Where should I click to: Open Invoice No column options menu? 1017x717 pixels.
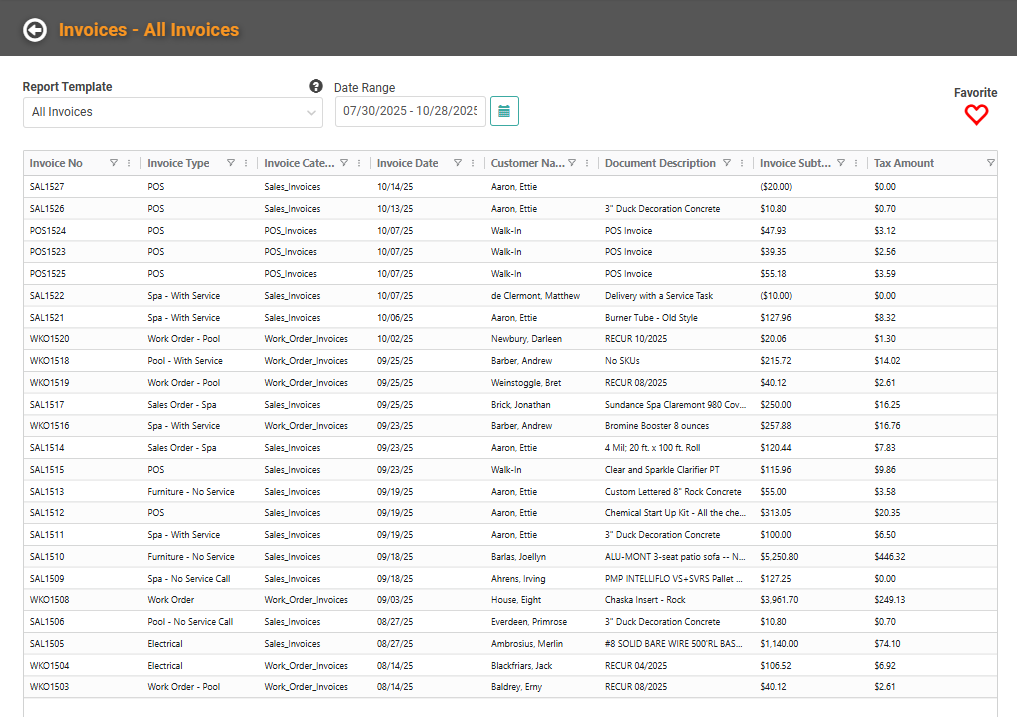(x=129, y=163)
